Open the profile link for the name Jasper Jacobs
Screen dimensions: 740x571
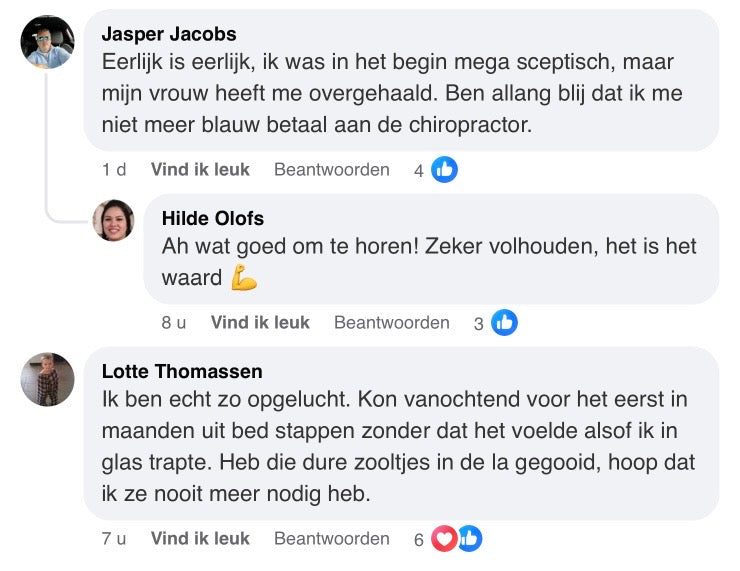pyautogui.click(x=169, y=34)
